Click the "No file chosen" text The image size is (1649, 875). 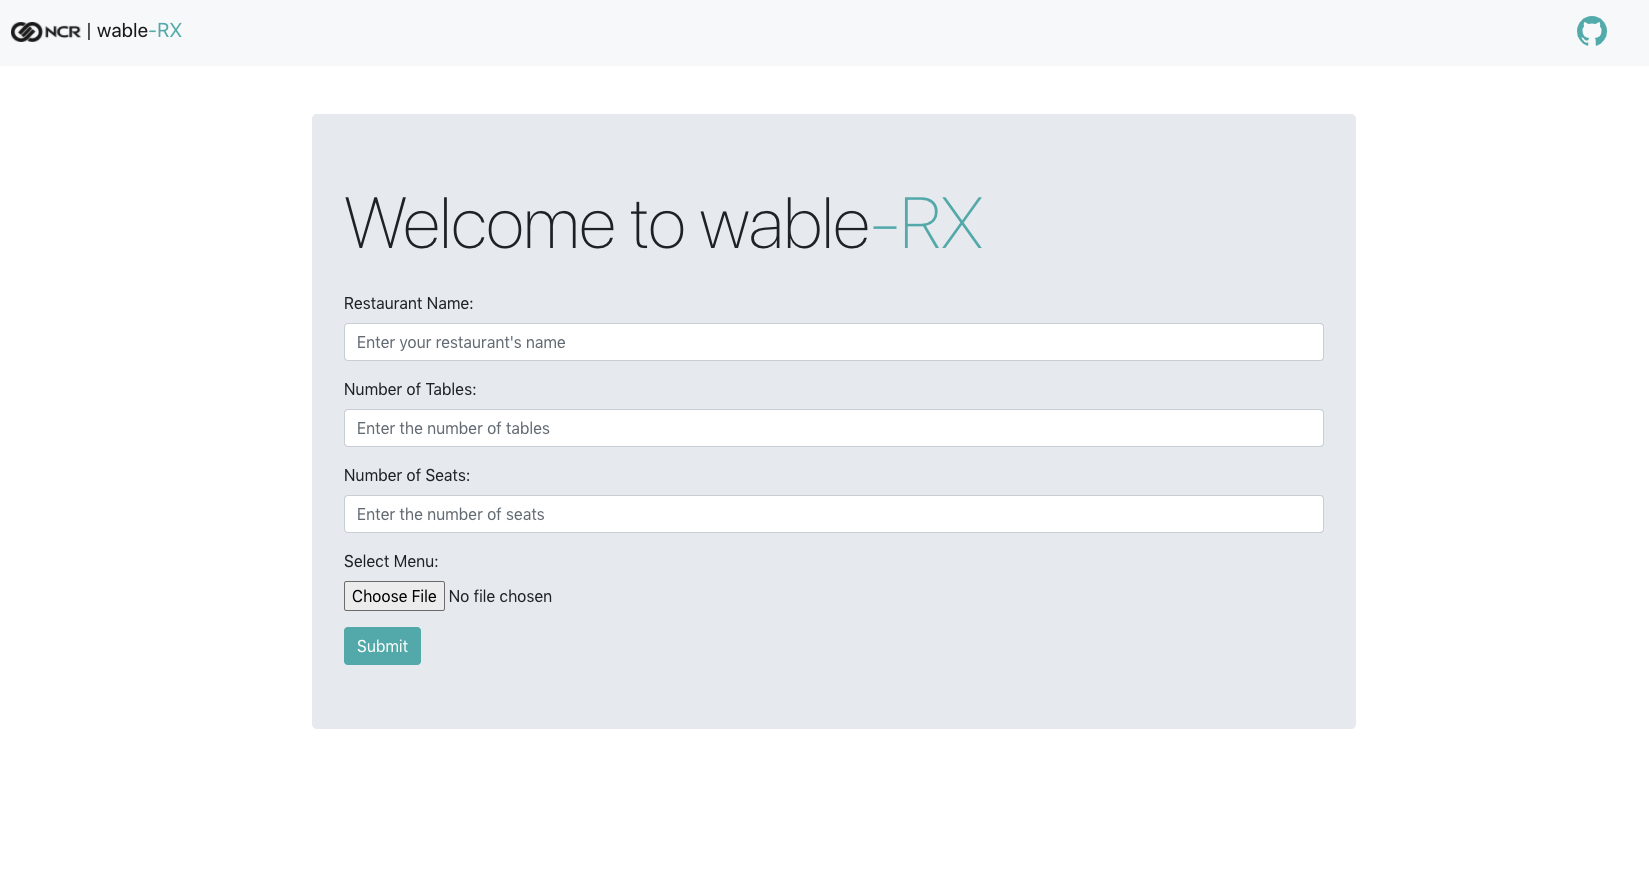500,596
